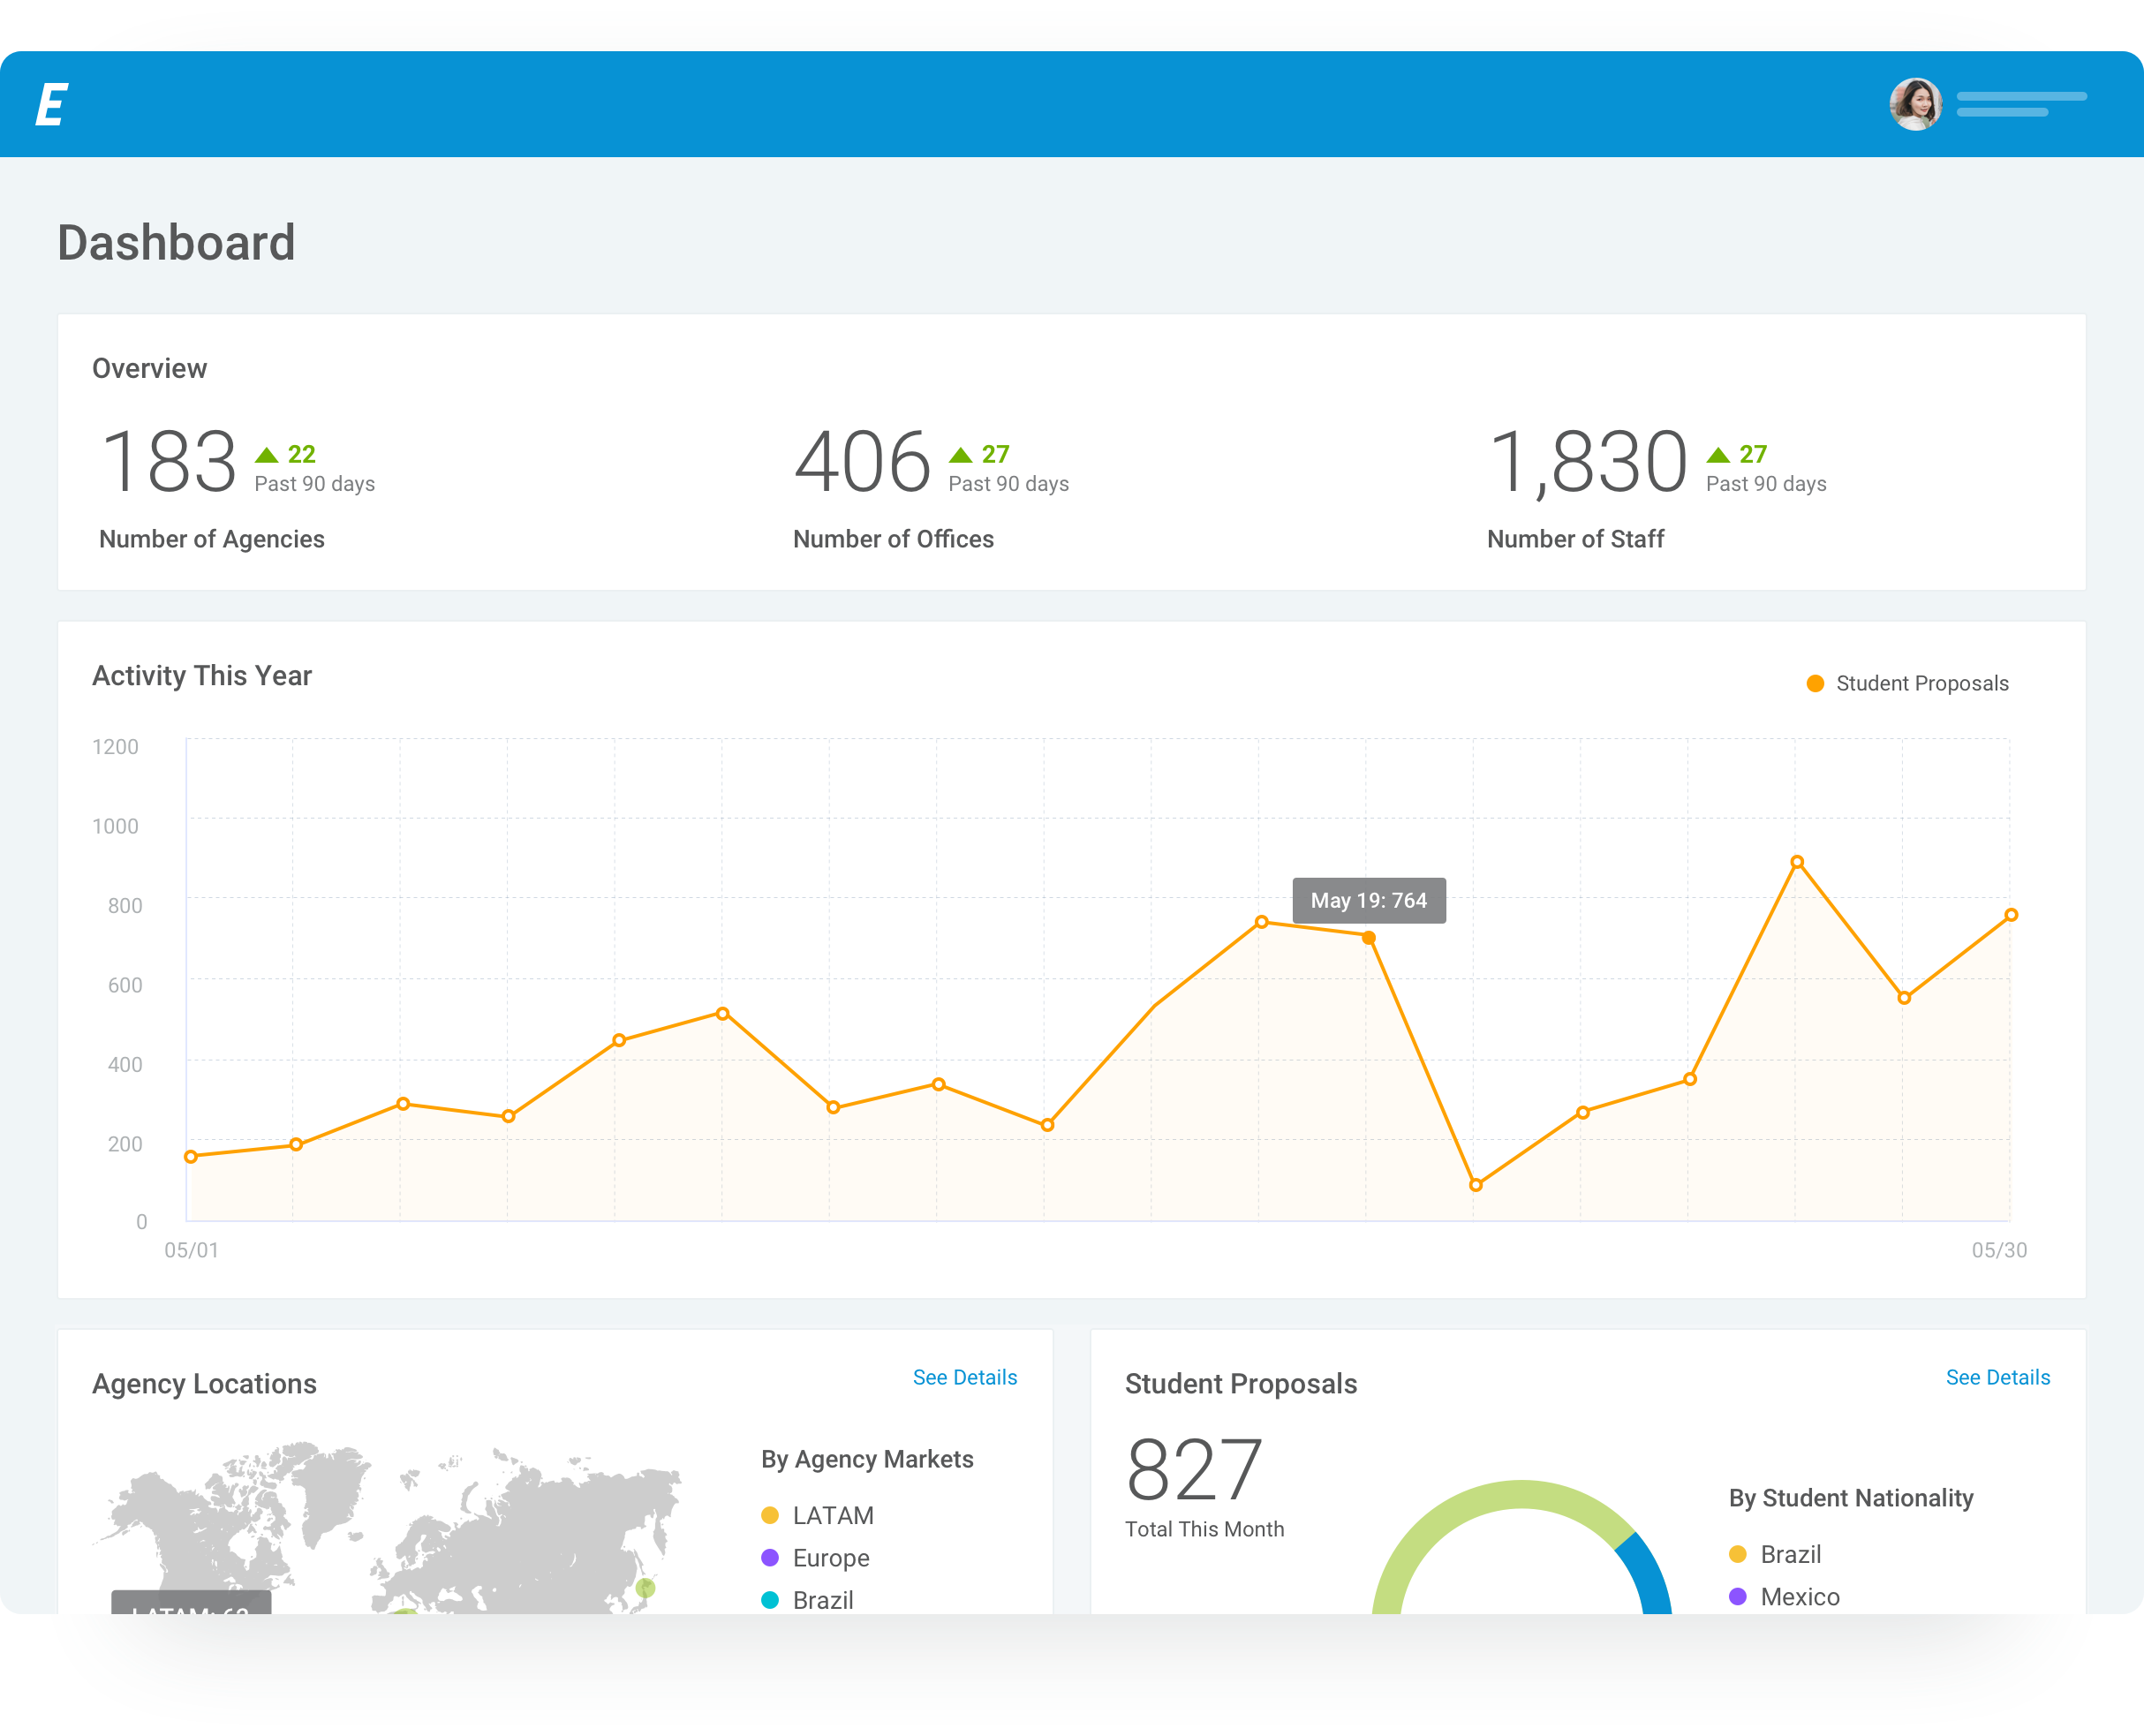
Task: Click the Student Proposals legend dot above chart
Action: pos(1815,683)
